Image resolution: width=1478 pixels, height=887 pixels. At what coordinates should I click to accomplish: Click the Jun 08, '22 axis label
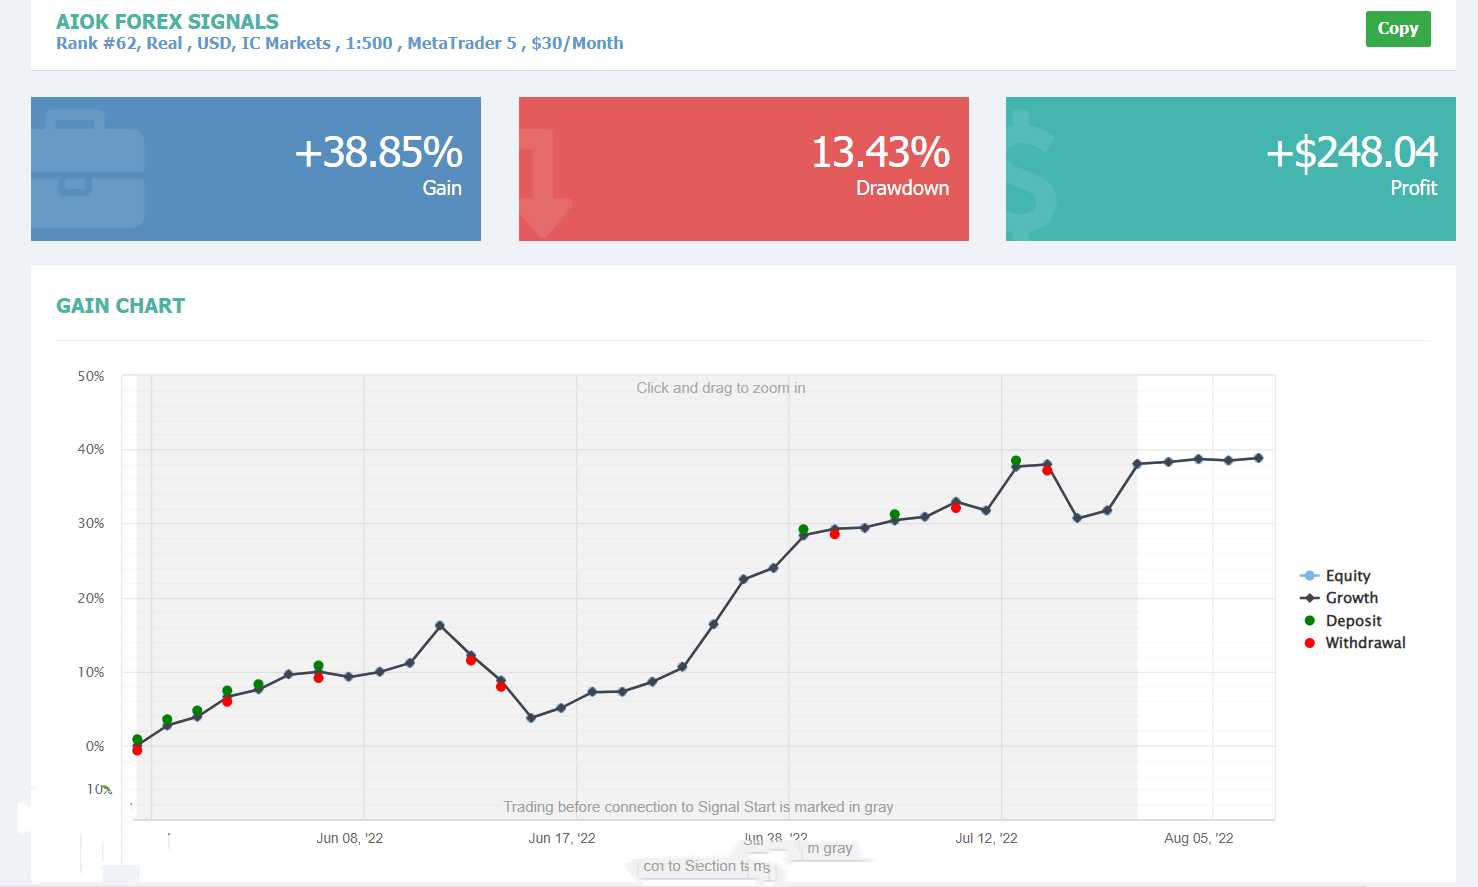(x=350, y=838)
